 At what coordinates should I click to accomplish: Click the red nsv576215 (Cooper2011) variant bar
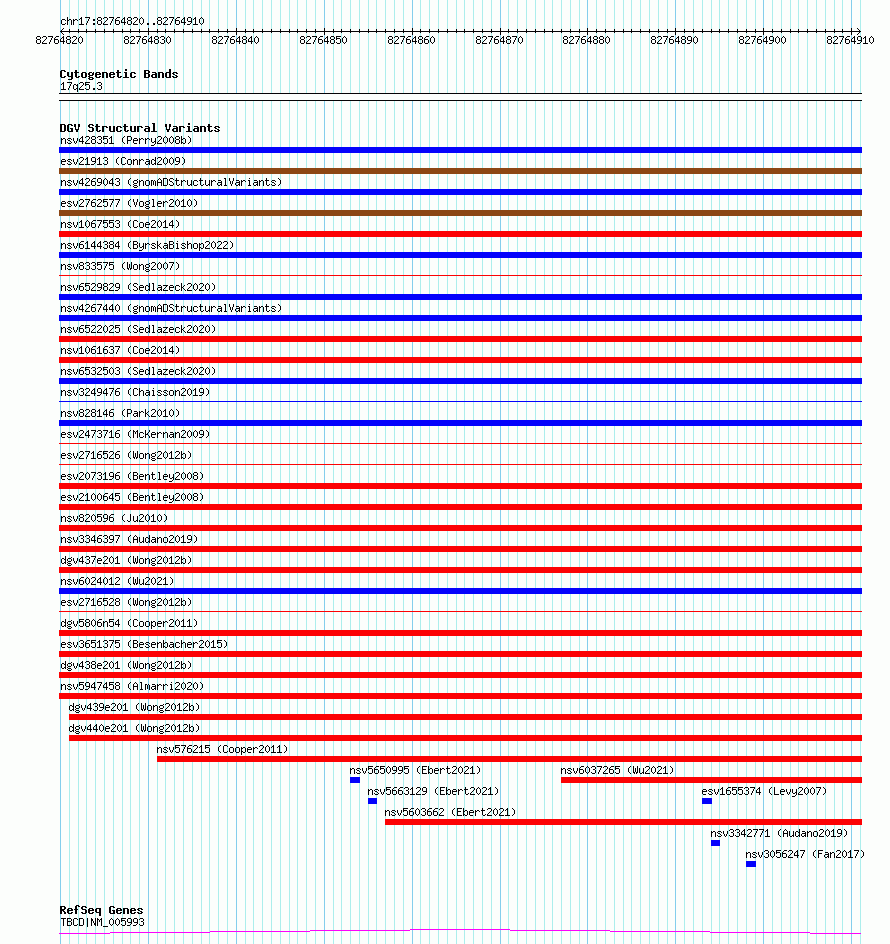[x=509, y=759]
